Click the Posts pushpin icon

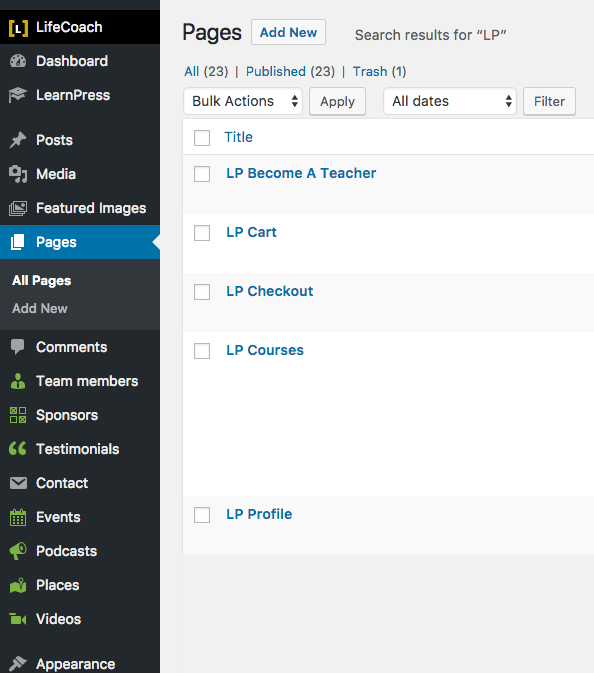pos(18,140)
